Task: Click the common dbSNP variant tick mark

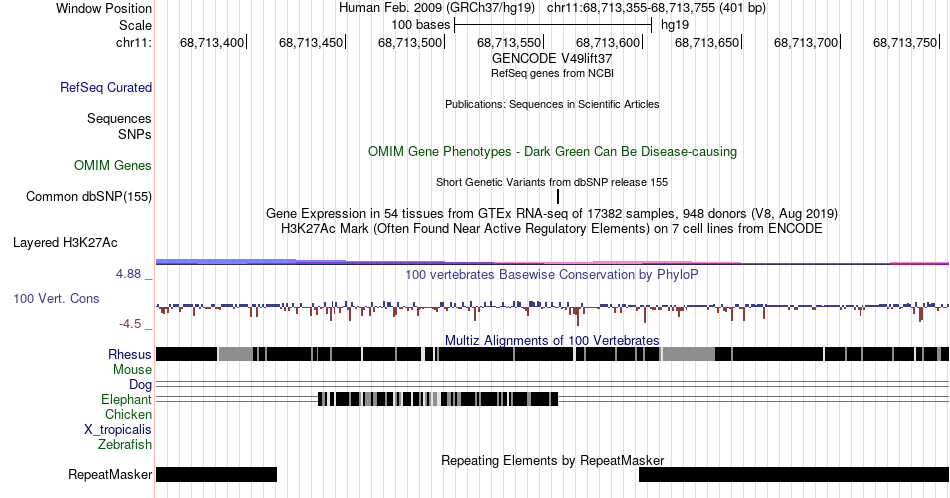Action: pyautogui.click(x=557, y=196)
